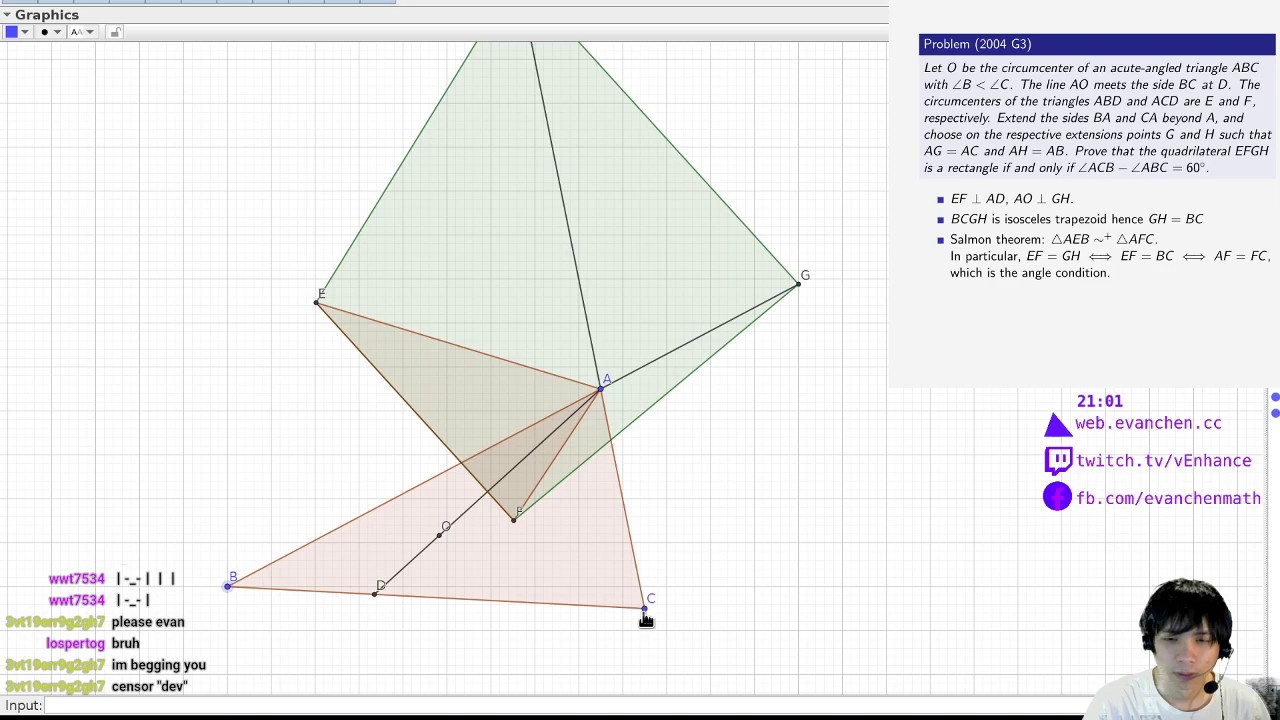This screenshot has height=720, width=1280.
Task: Select point D on side BC
Action: [x=374, y=594]
